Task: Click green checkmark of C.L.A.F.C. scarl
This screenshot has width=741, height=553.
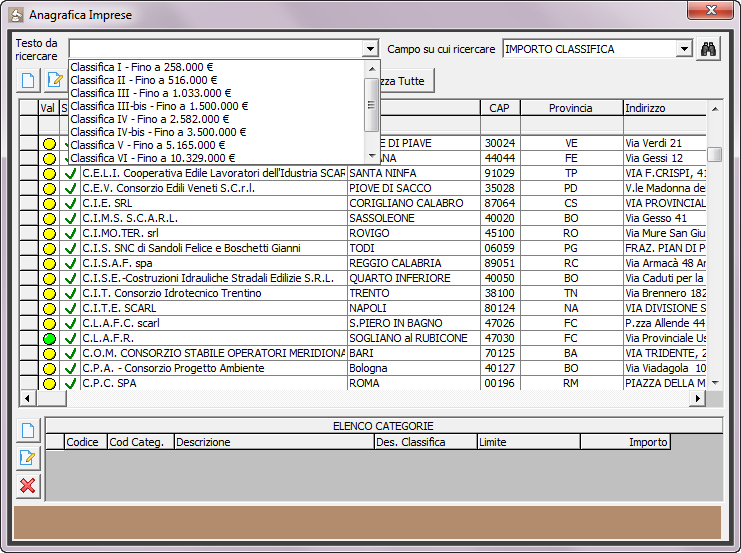Action: tap(70, 324)
